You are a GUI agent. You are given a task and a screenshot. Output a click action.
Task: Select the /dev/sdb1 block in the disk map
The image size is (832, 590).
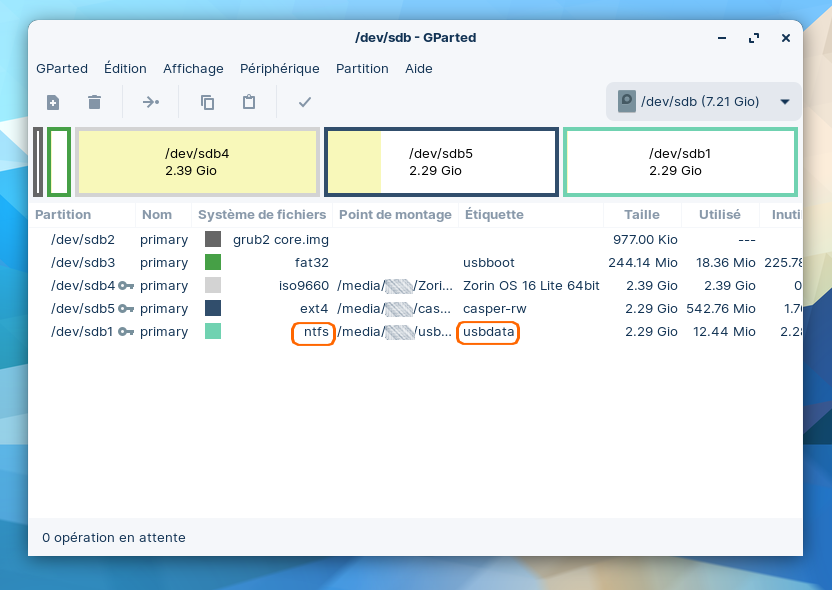(680, 162)
